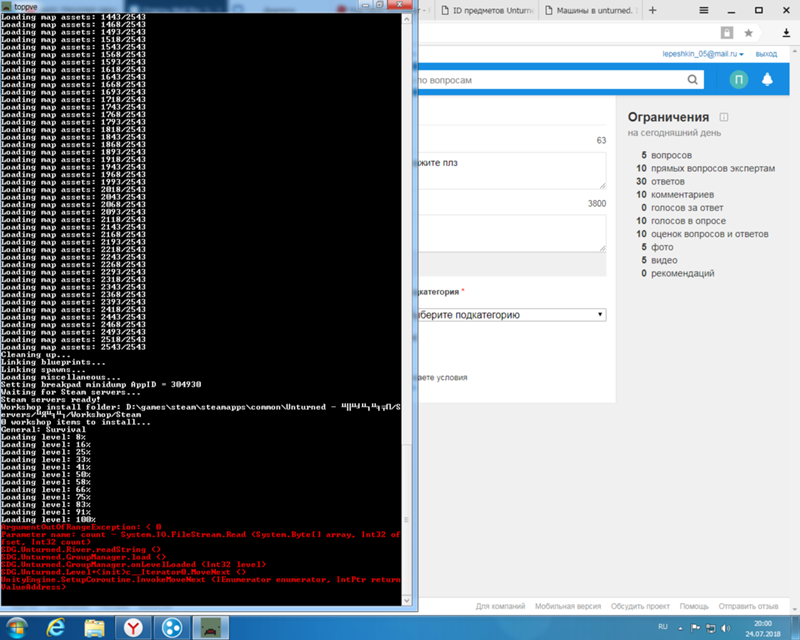This screenshot has width=800, height=640.
Task: Open File Explorer from the taskbar
Action: [94, 627]
